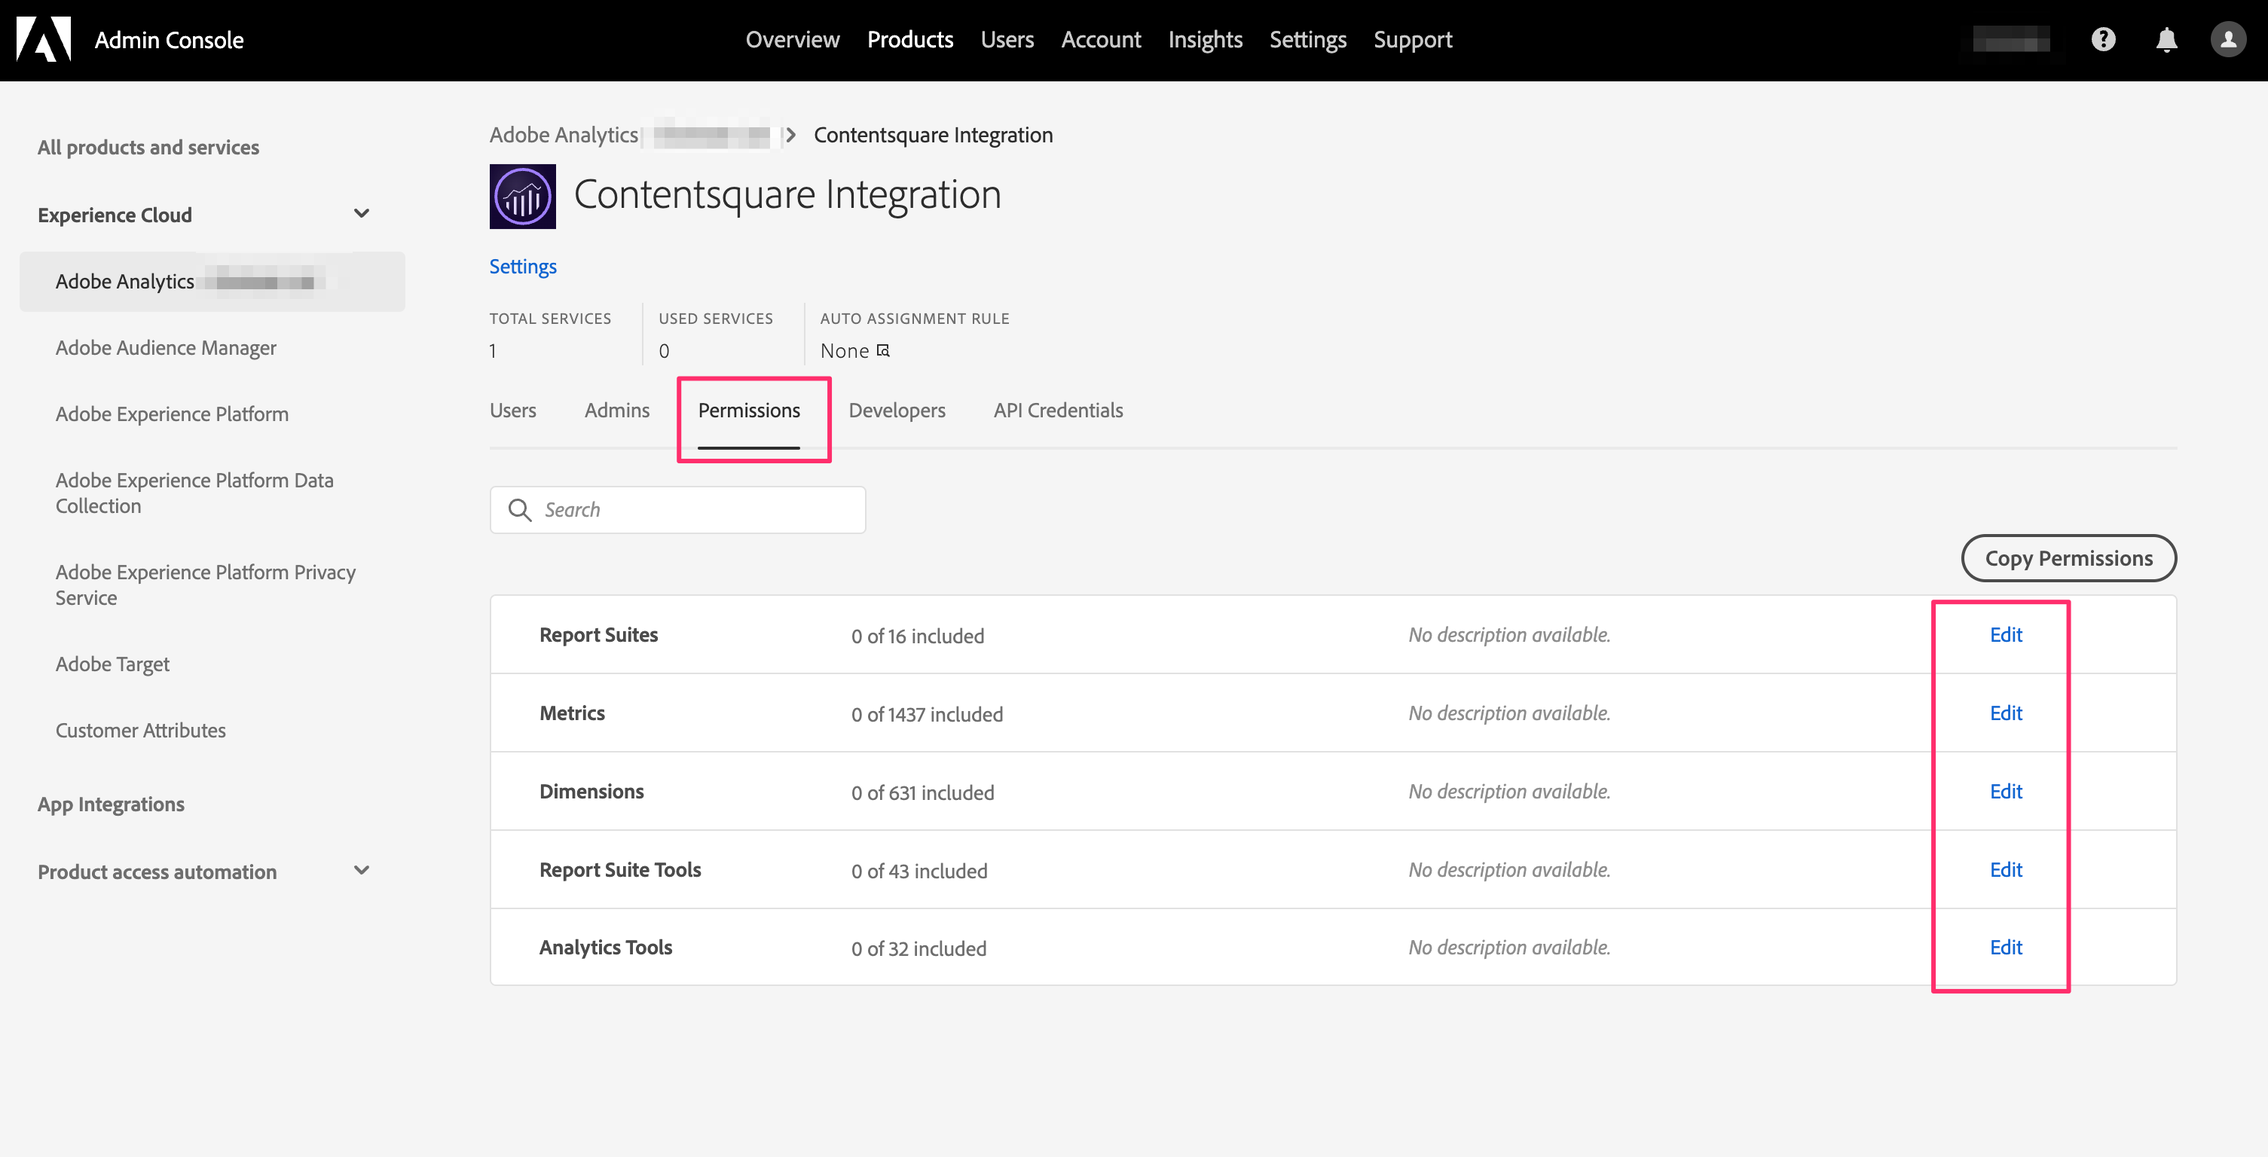Open notifications bell icon
The width and height of the screenshot is (2268, 1157).
2166,40
